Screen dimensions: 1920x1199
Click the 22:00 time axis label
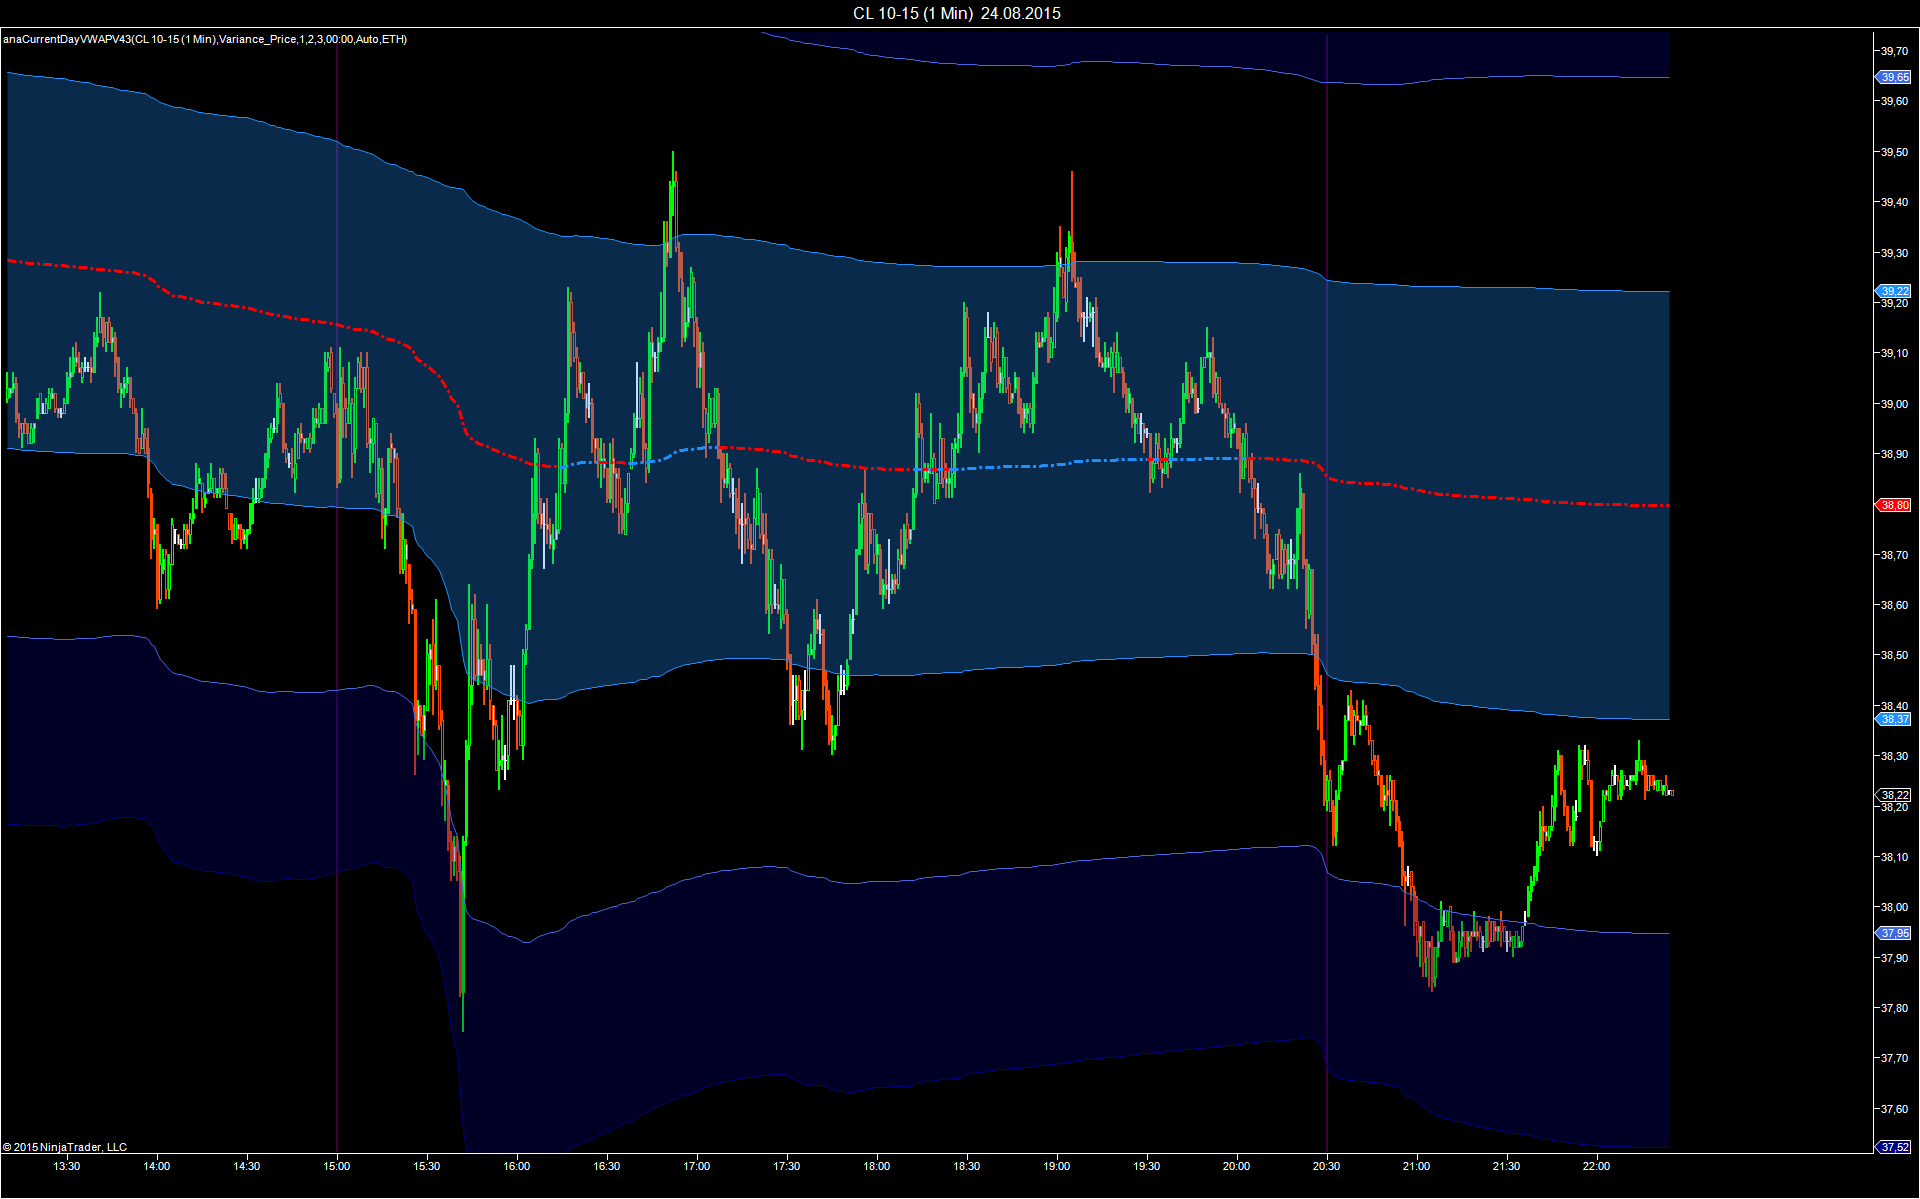(1596, 1166)
